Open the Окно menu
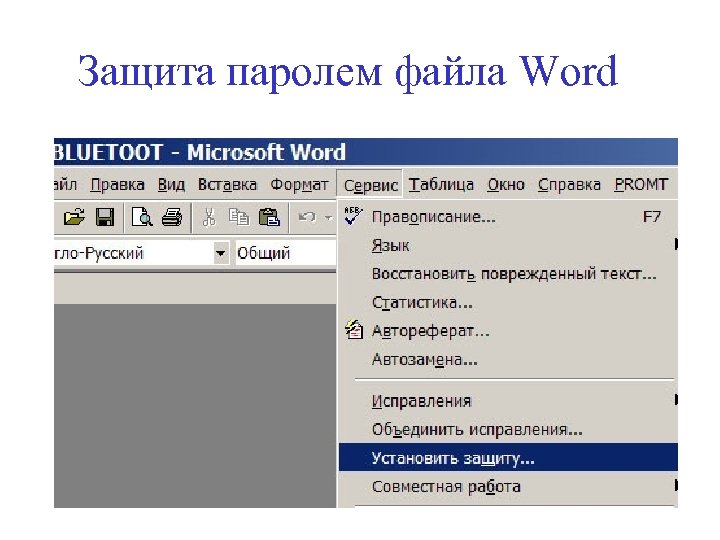 (506, 185)
